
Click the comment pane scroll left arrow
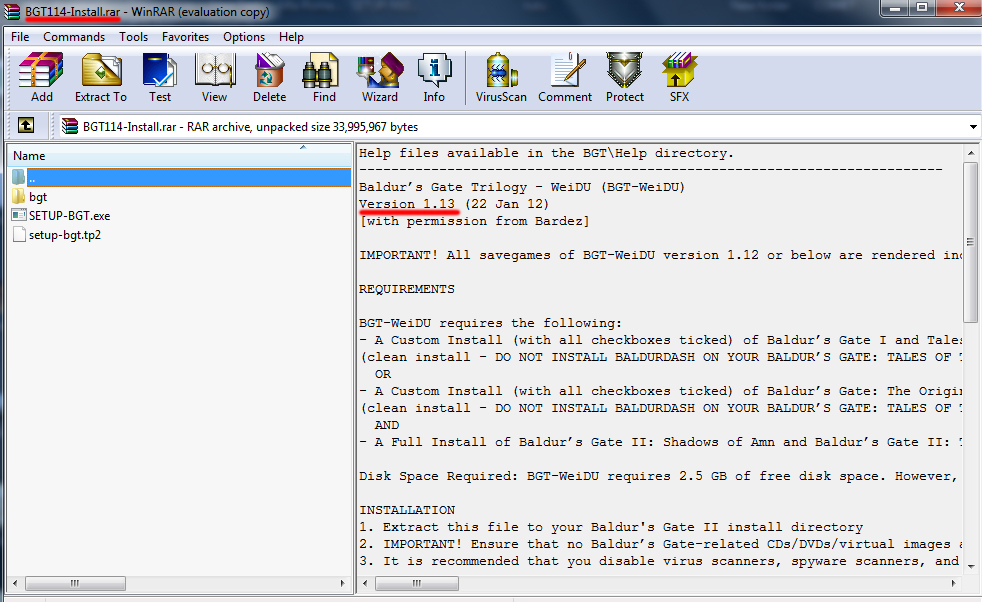point(365,583)
